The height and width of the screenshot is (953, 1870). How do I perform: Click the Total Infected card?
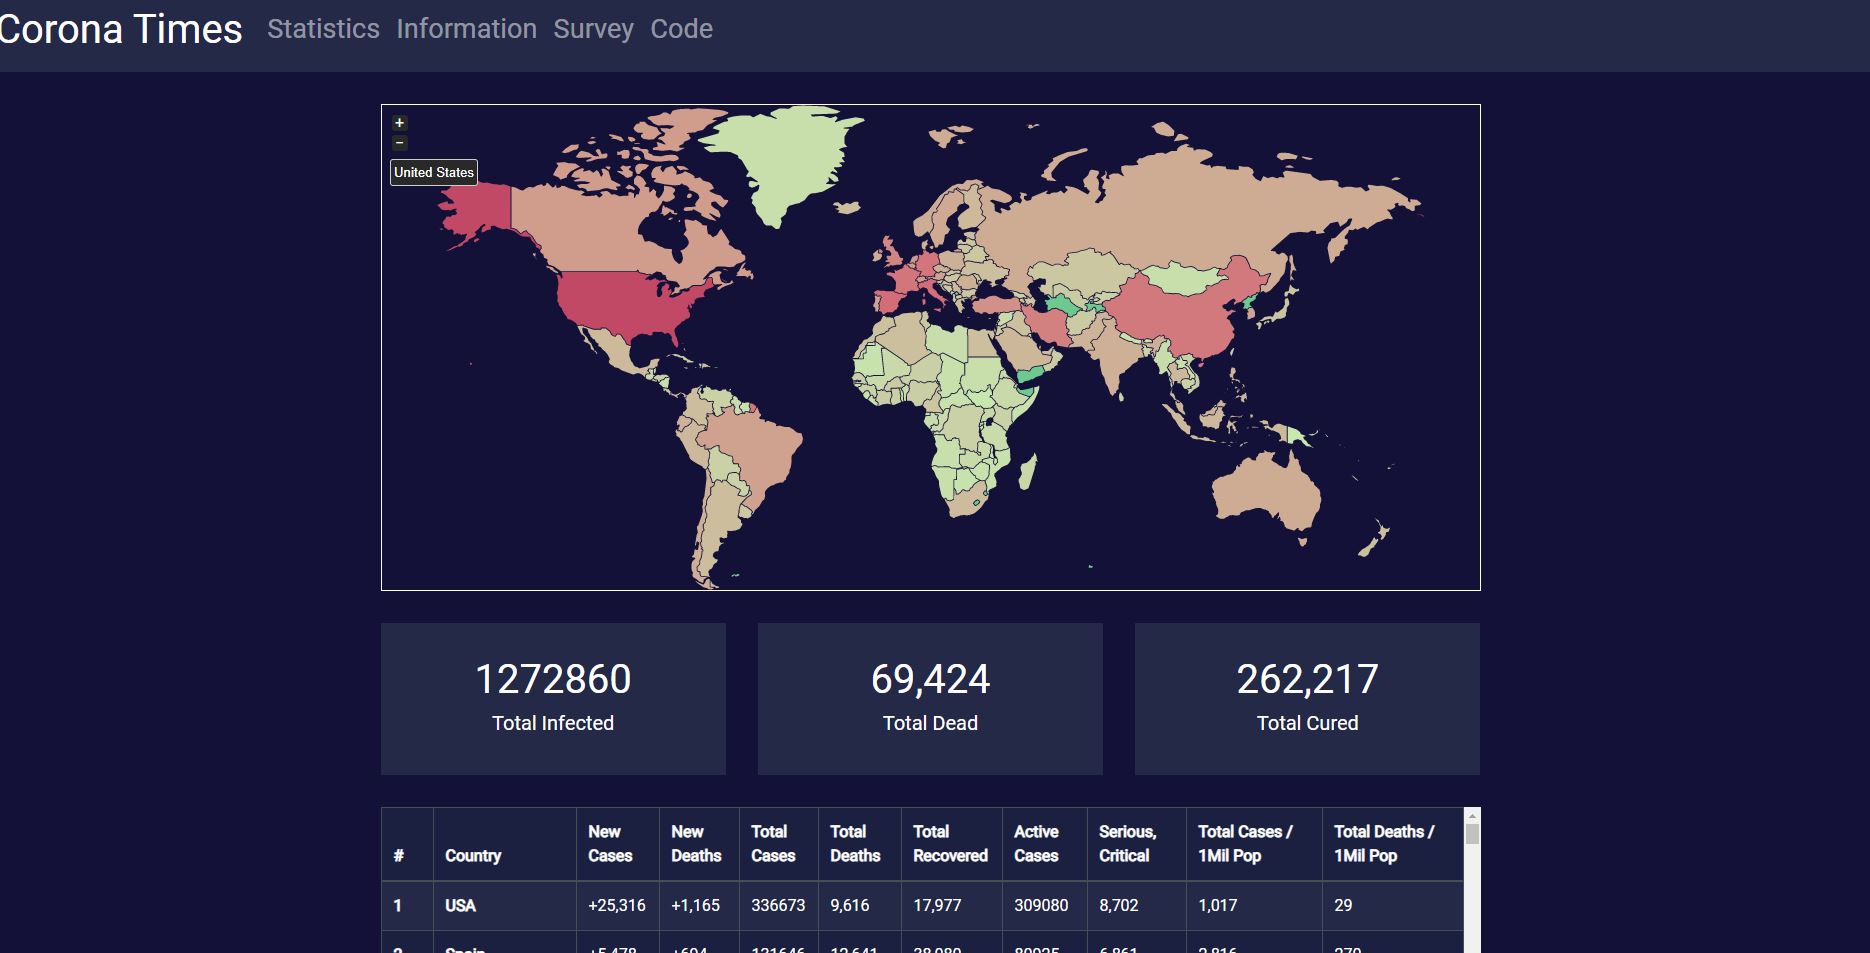(x=553, y=699)
